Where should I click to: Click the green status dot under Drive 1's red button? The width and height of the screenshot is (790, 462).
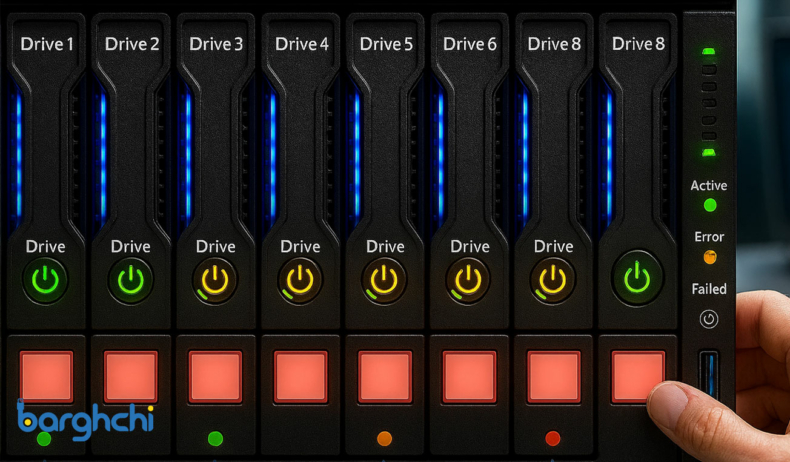[x=44, y=439]
